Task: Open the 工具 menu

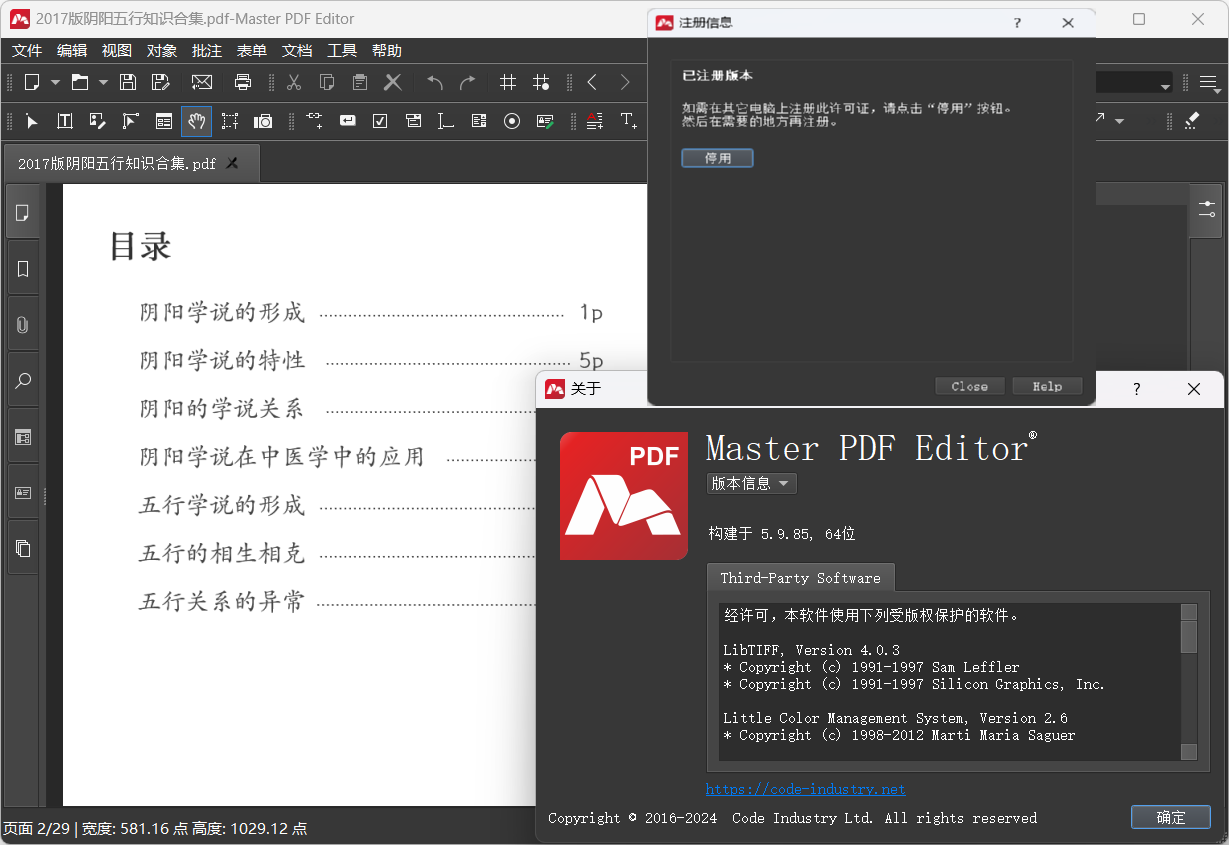Action: 342,51
